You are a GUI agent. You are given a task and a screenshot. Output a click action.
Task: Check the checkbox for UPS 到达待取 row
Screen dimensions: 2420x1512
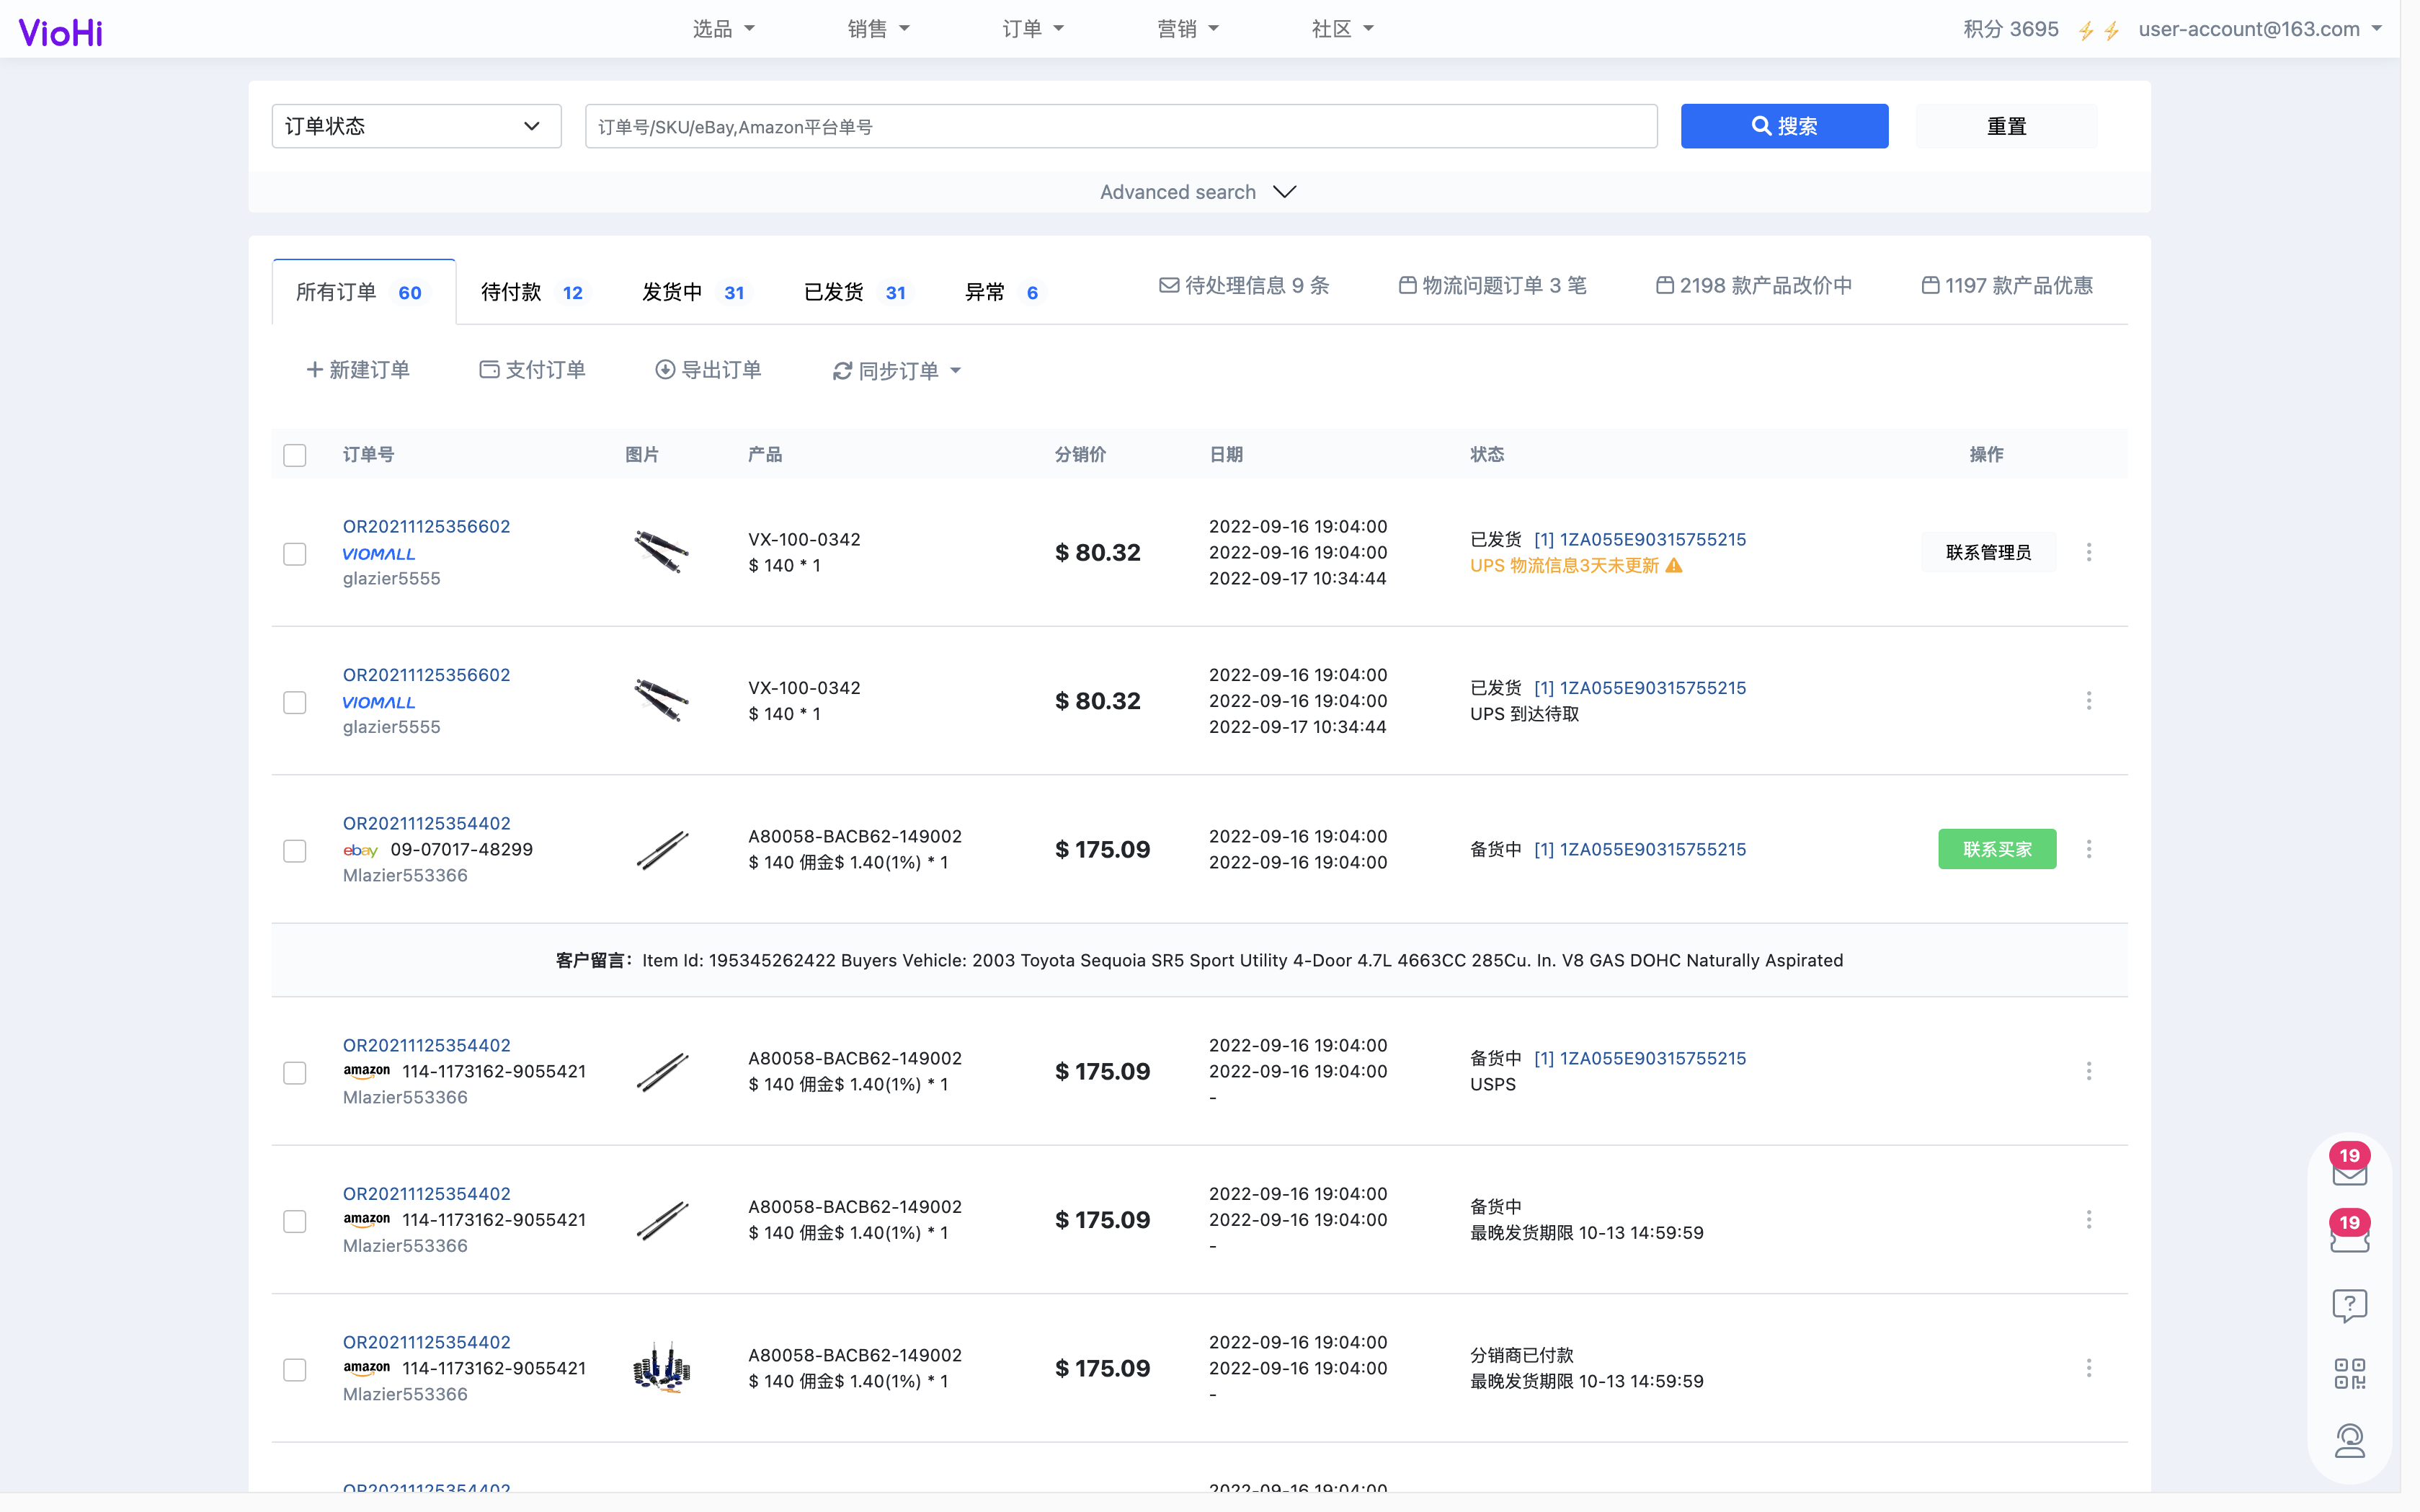coord(295,703)
